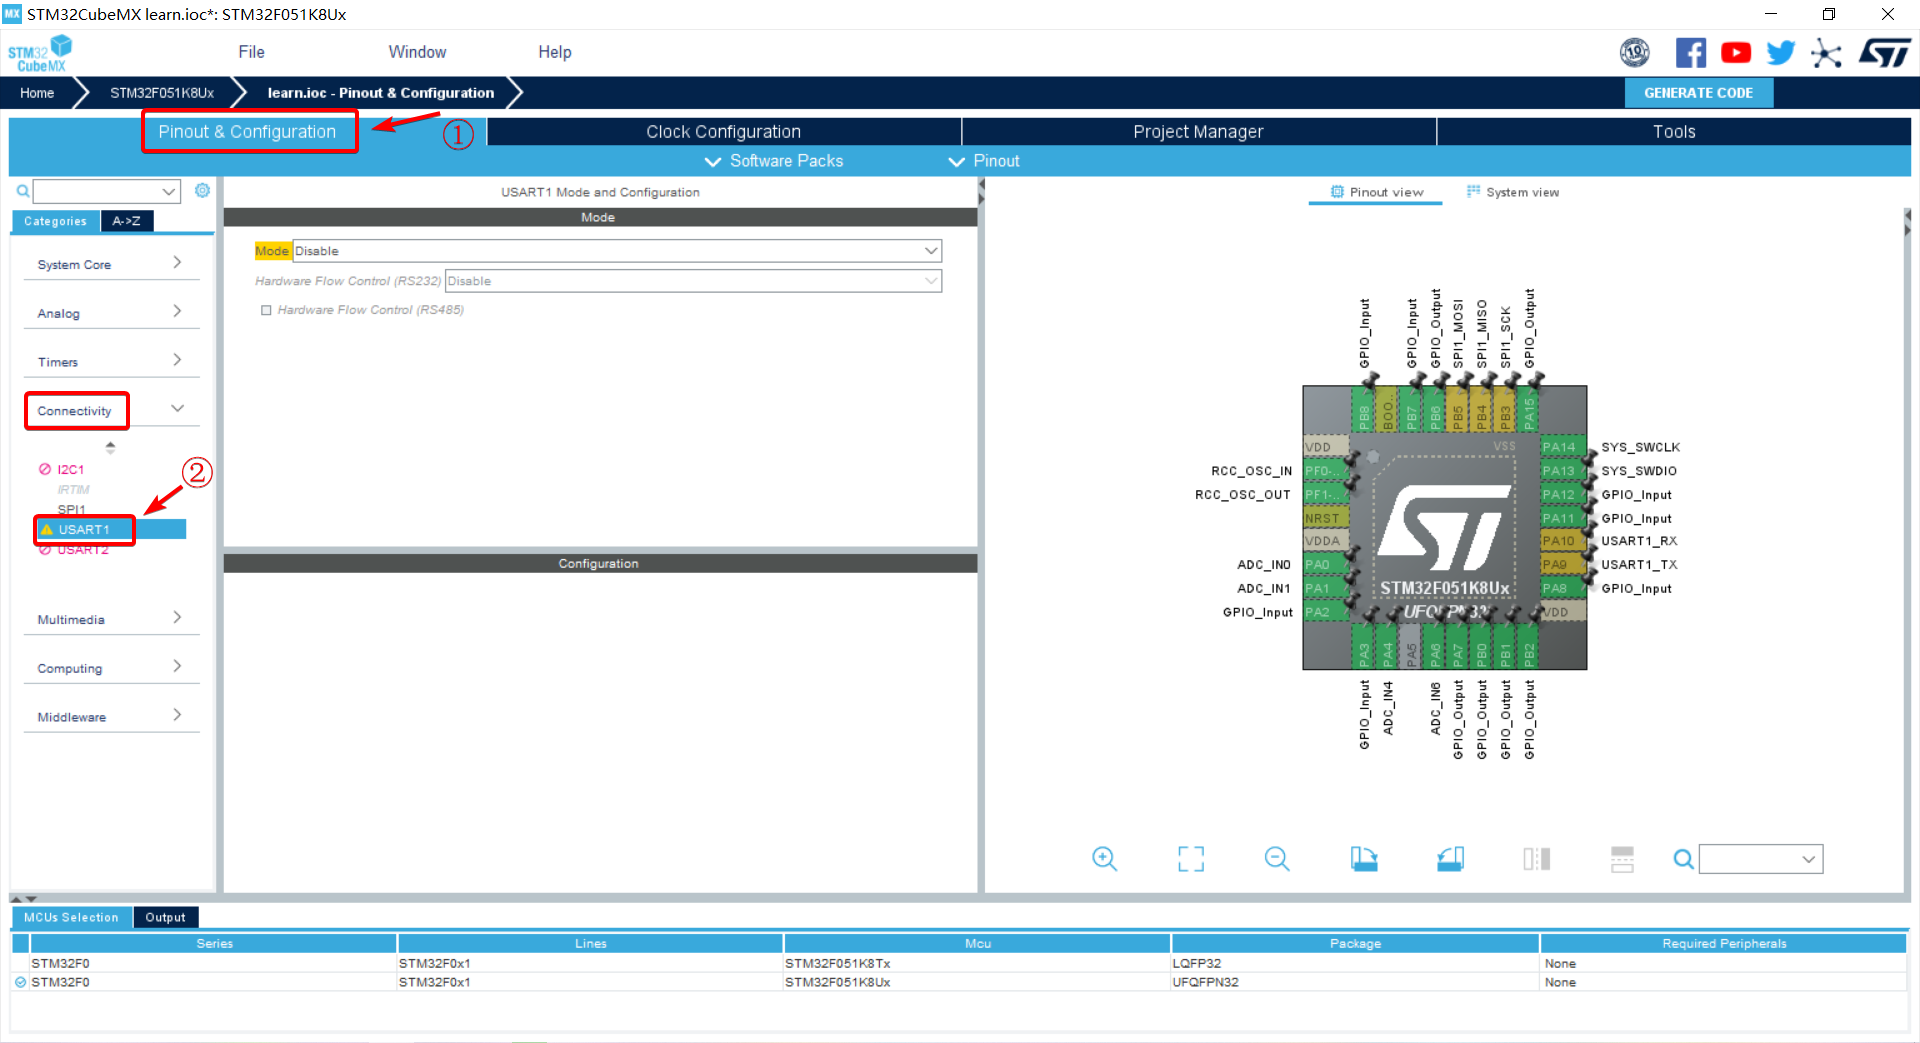Open the USART1 Mode dropdown
1920x1043 pixels.
click(x=616, y=251)
